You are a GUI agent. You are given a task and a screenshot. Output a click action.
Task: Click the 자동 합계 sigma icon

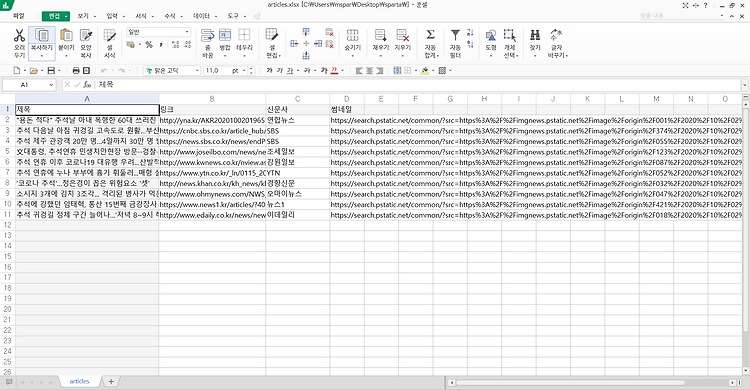pos(430,35)
